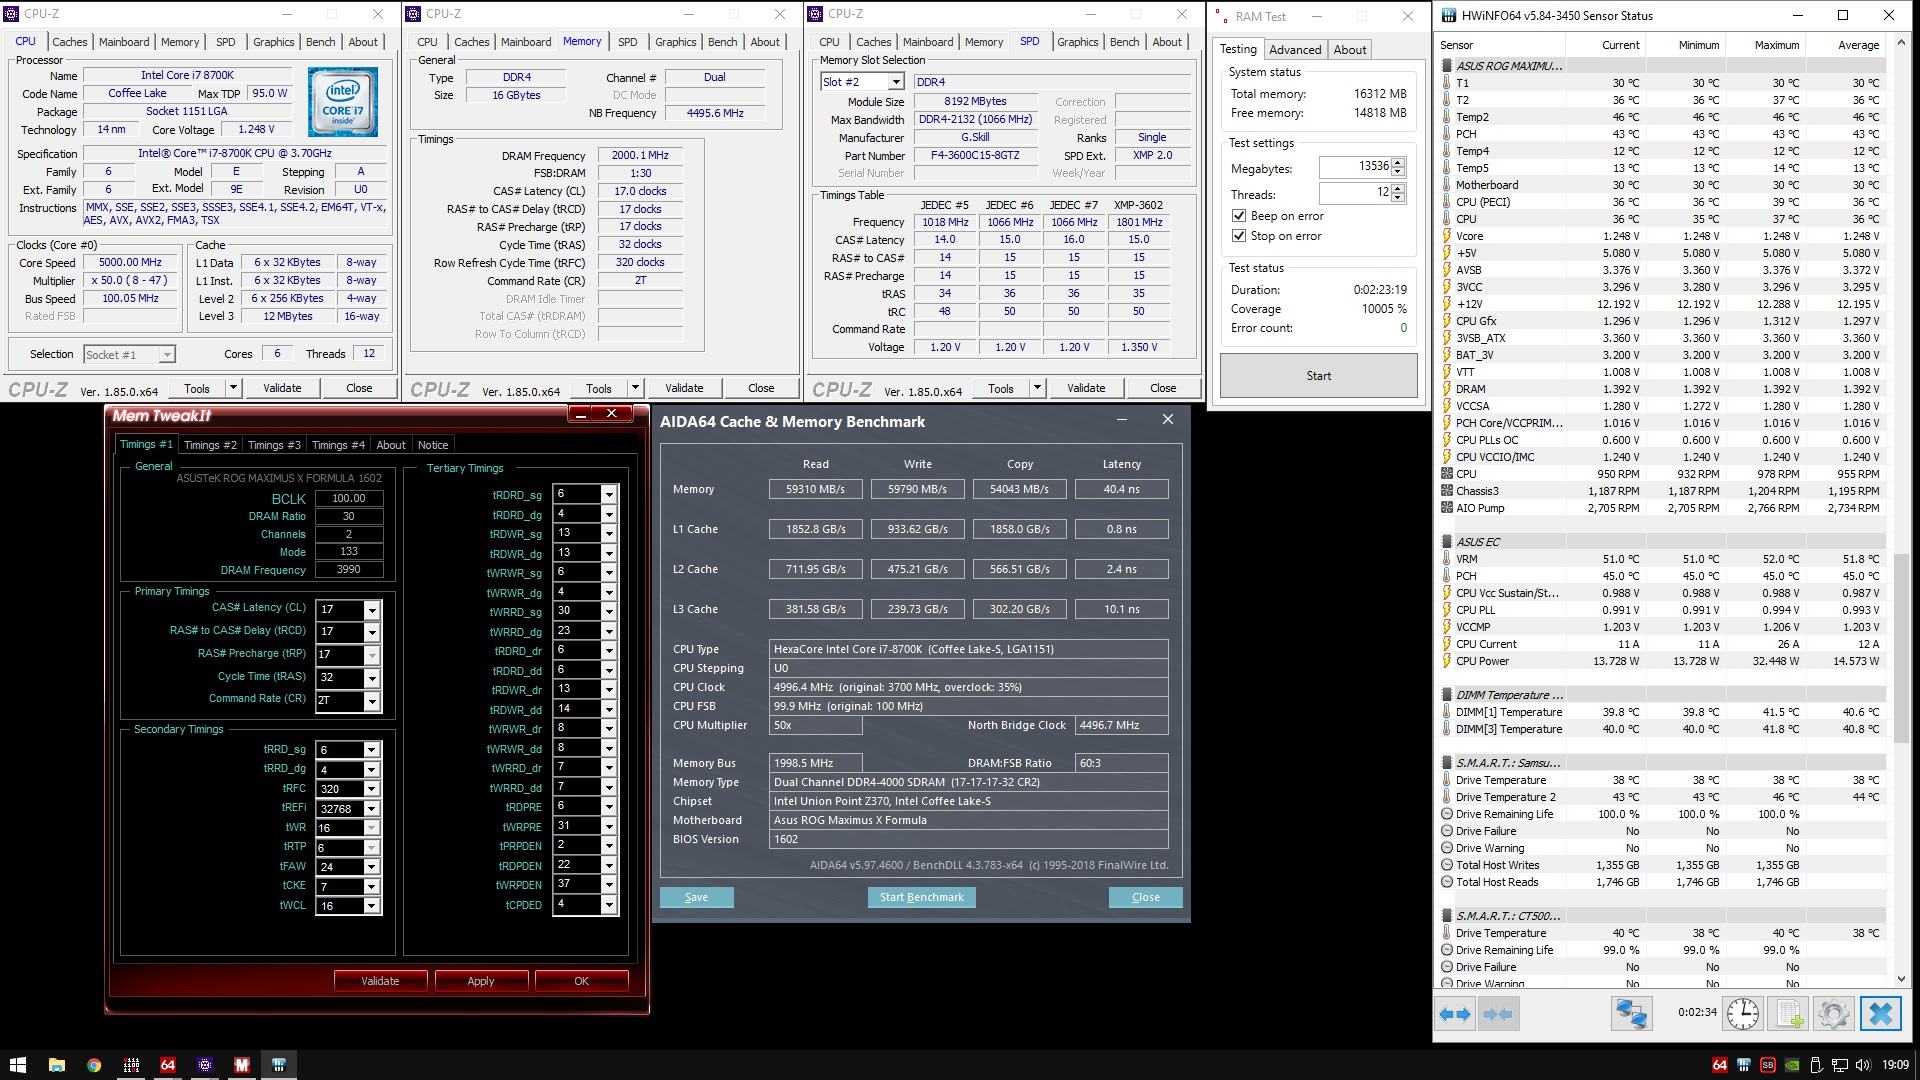This screenshot has width=1920, height=1080.
Task: Open memory Slot #2 dropdown in CPU-Z SPD
Action: click(897, 82)
